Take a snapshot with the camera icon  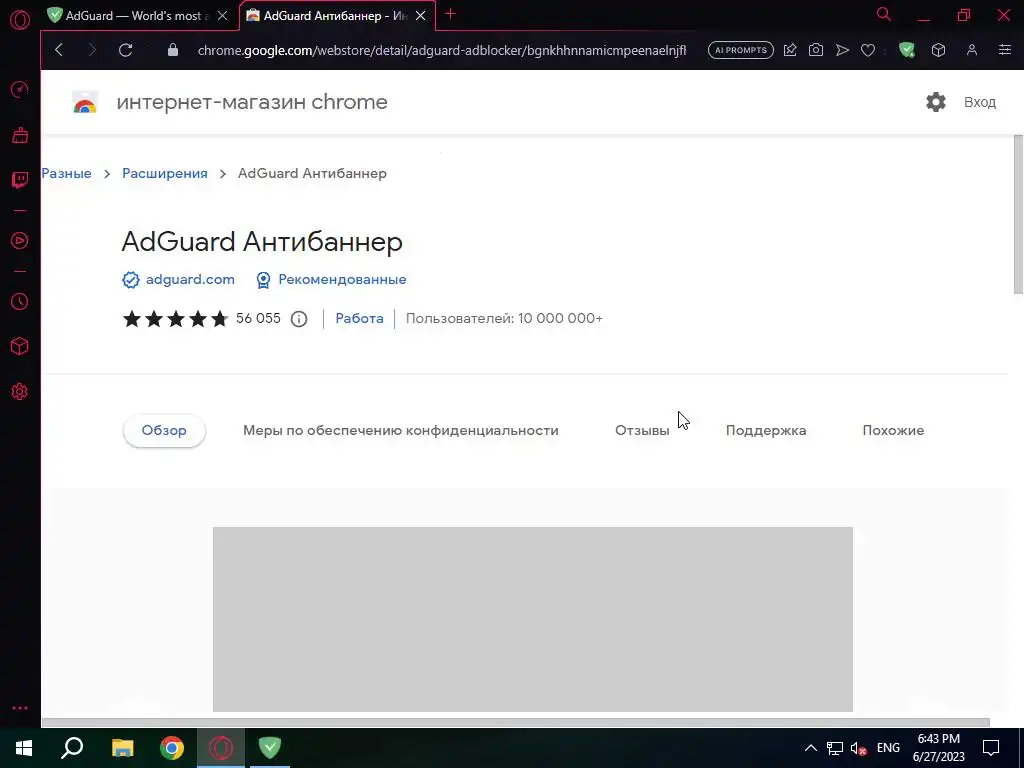816,50
